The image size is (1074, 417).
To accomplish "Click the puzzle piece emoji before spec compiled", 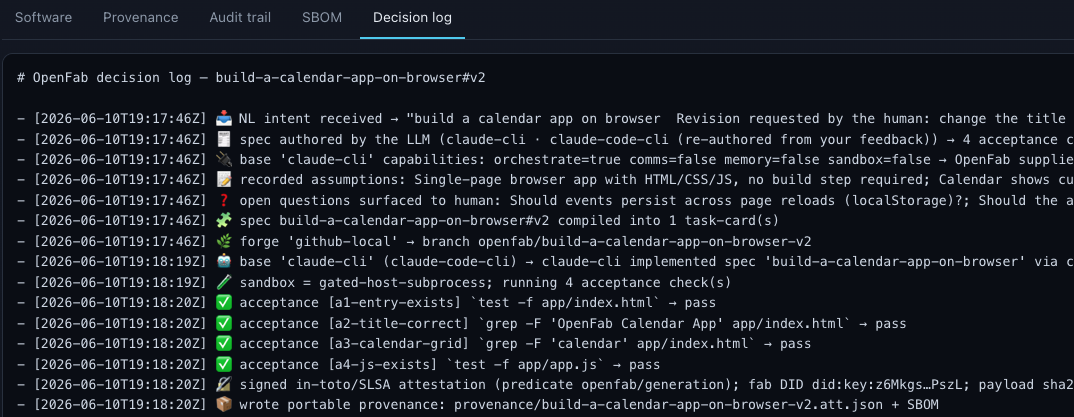I will pyautogui.click(x=223, y=221).
